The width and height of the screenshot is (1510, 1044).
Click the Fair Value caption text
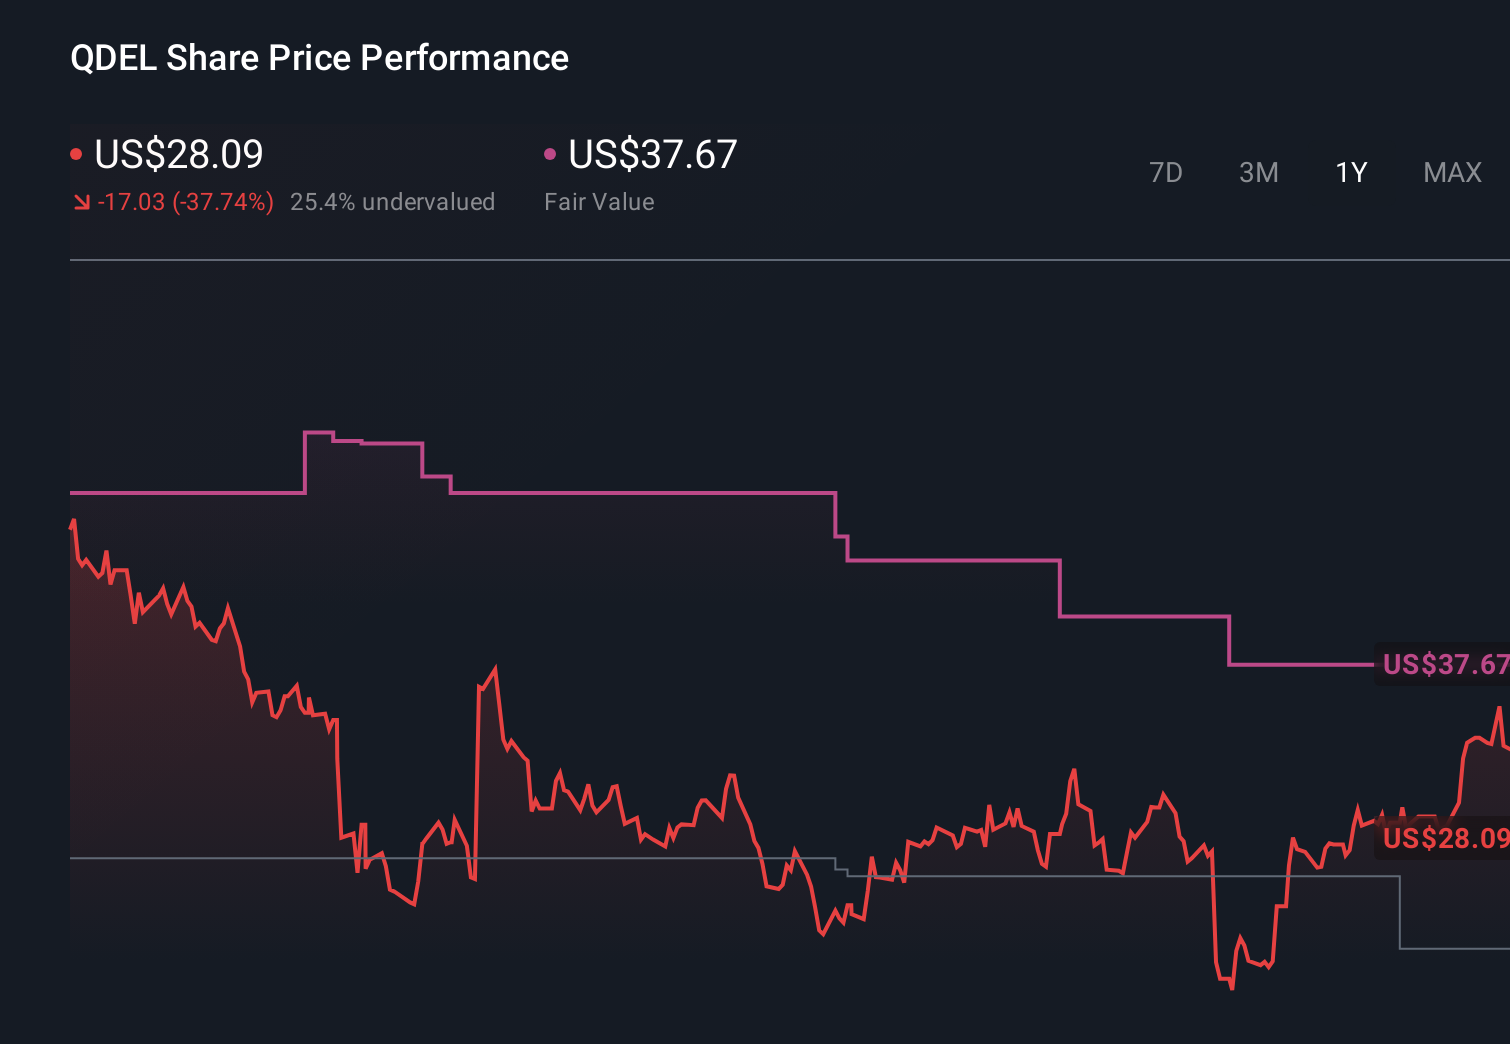point(598,201)
